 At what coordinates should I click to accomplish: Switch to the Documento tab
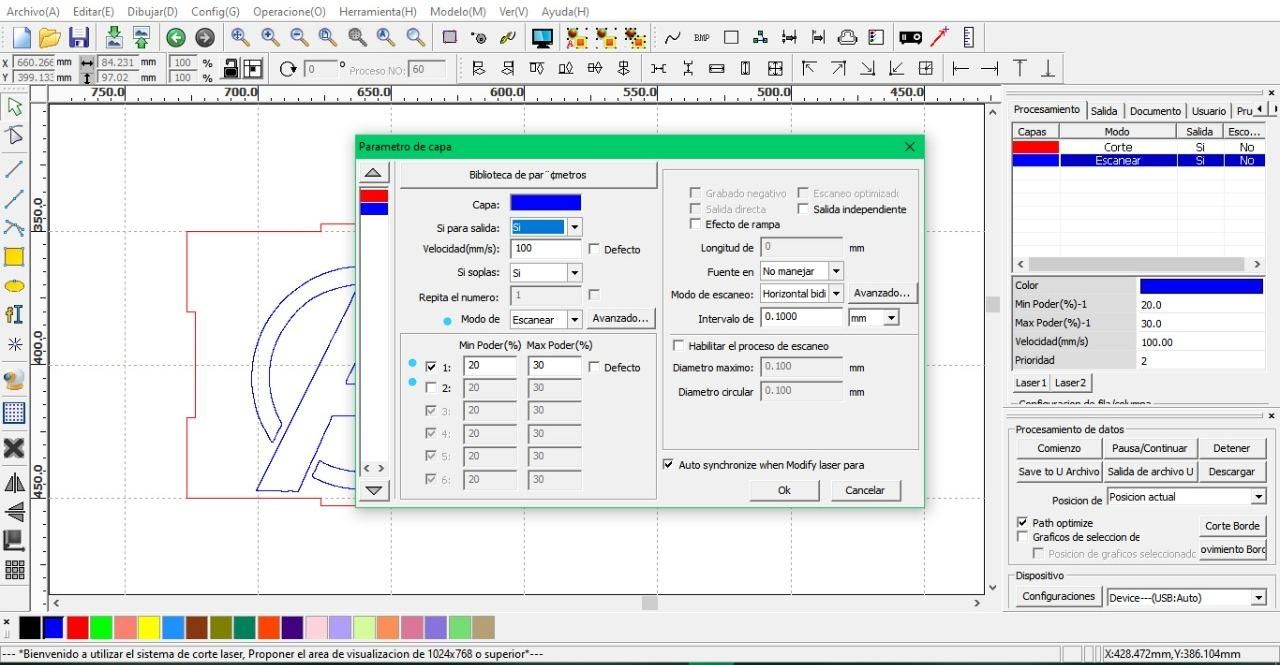[x=1155, y=111]
